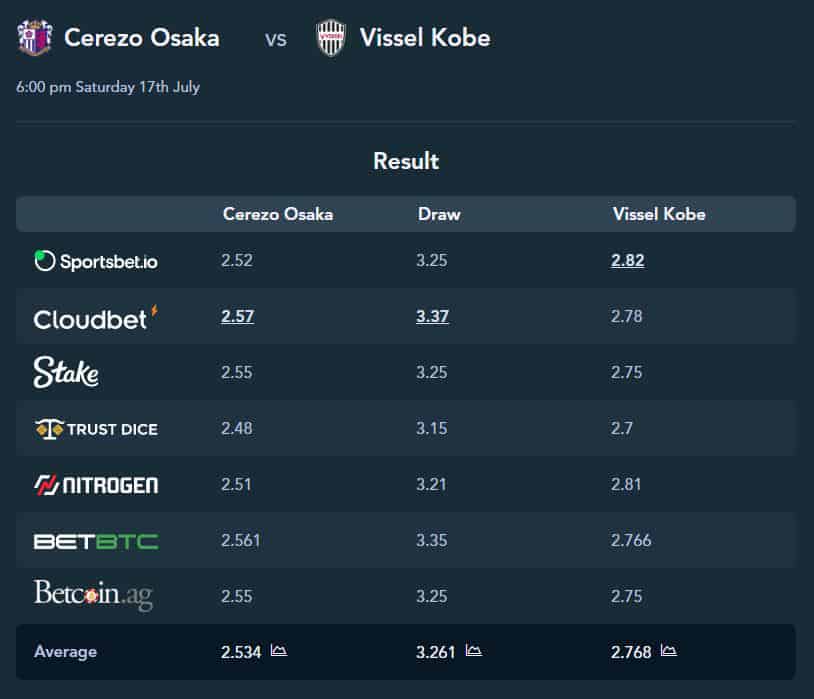Click Cloudbet best odds 2.57
The image size is (814, 699).
237,316
